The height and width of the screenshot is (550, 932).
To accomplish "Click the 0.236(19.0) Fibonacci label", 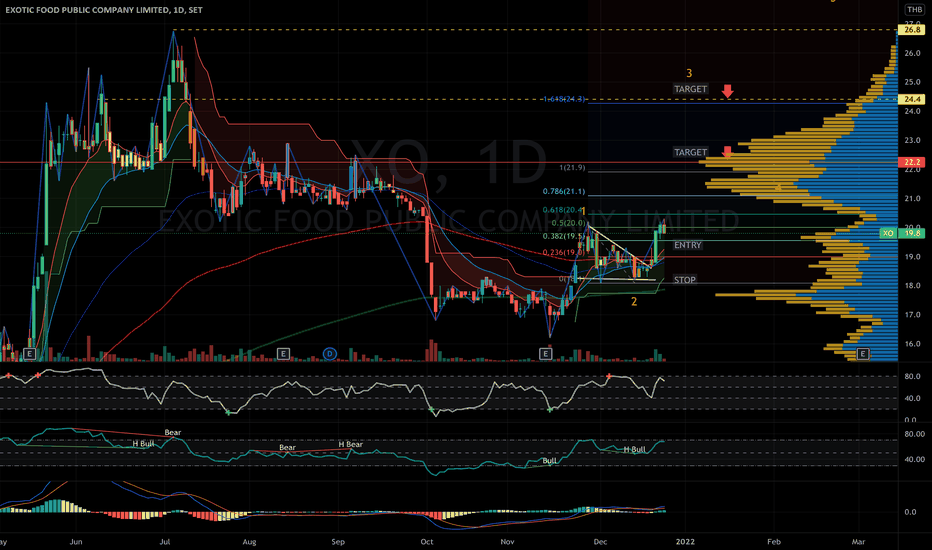I will coord(563,253).
